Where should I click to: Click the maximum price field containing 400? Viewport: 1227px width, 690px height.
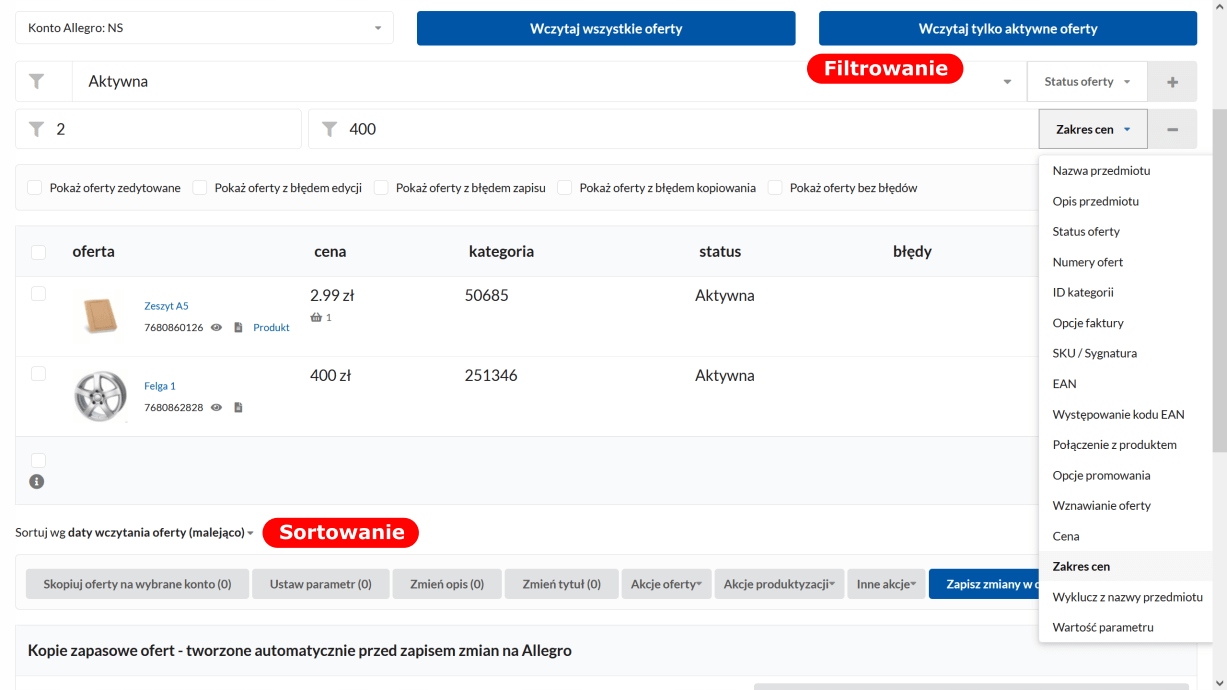pos(673,129)
